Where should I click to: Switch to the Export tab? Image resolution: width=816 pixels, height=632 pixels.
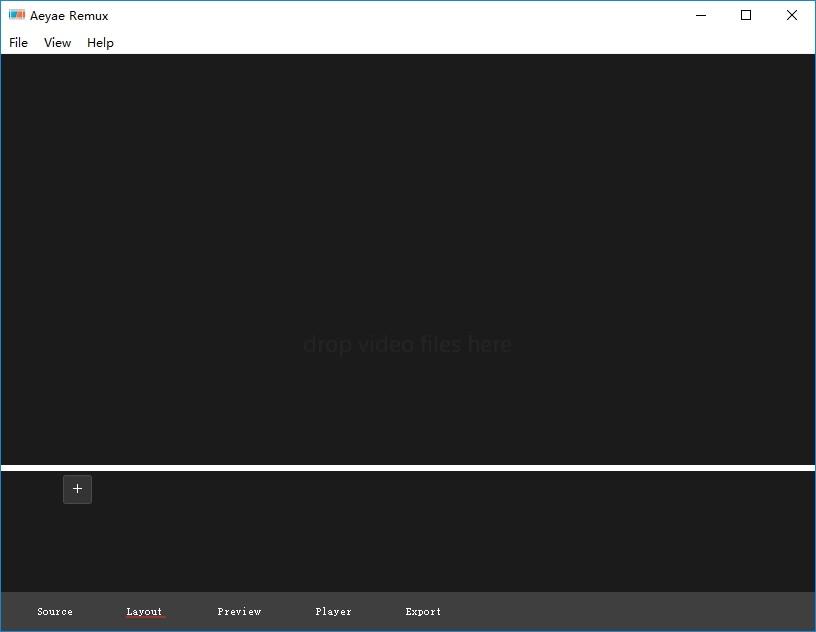pos(423,612)
